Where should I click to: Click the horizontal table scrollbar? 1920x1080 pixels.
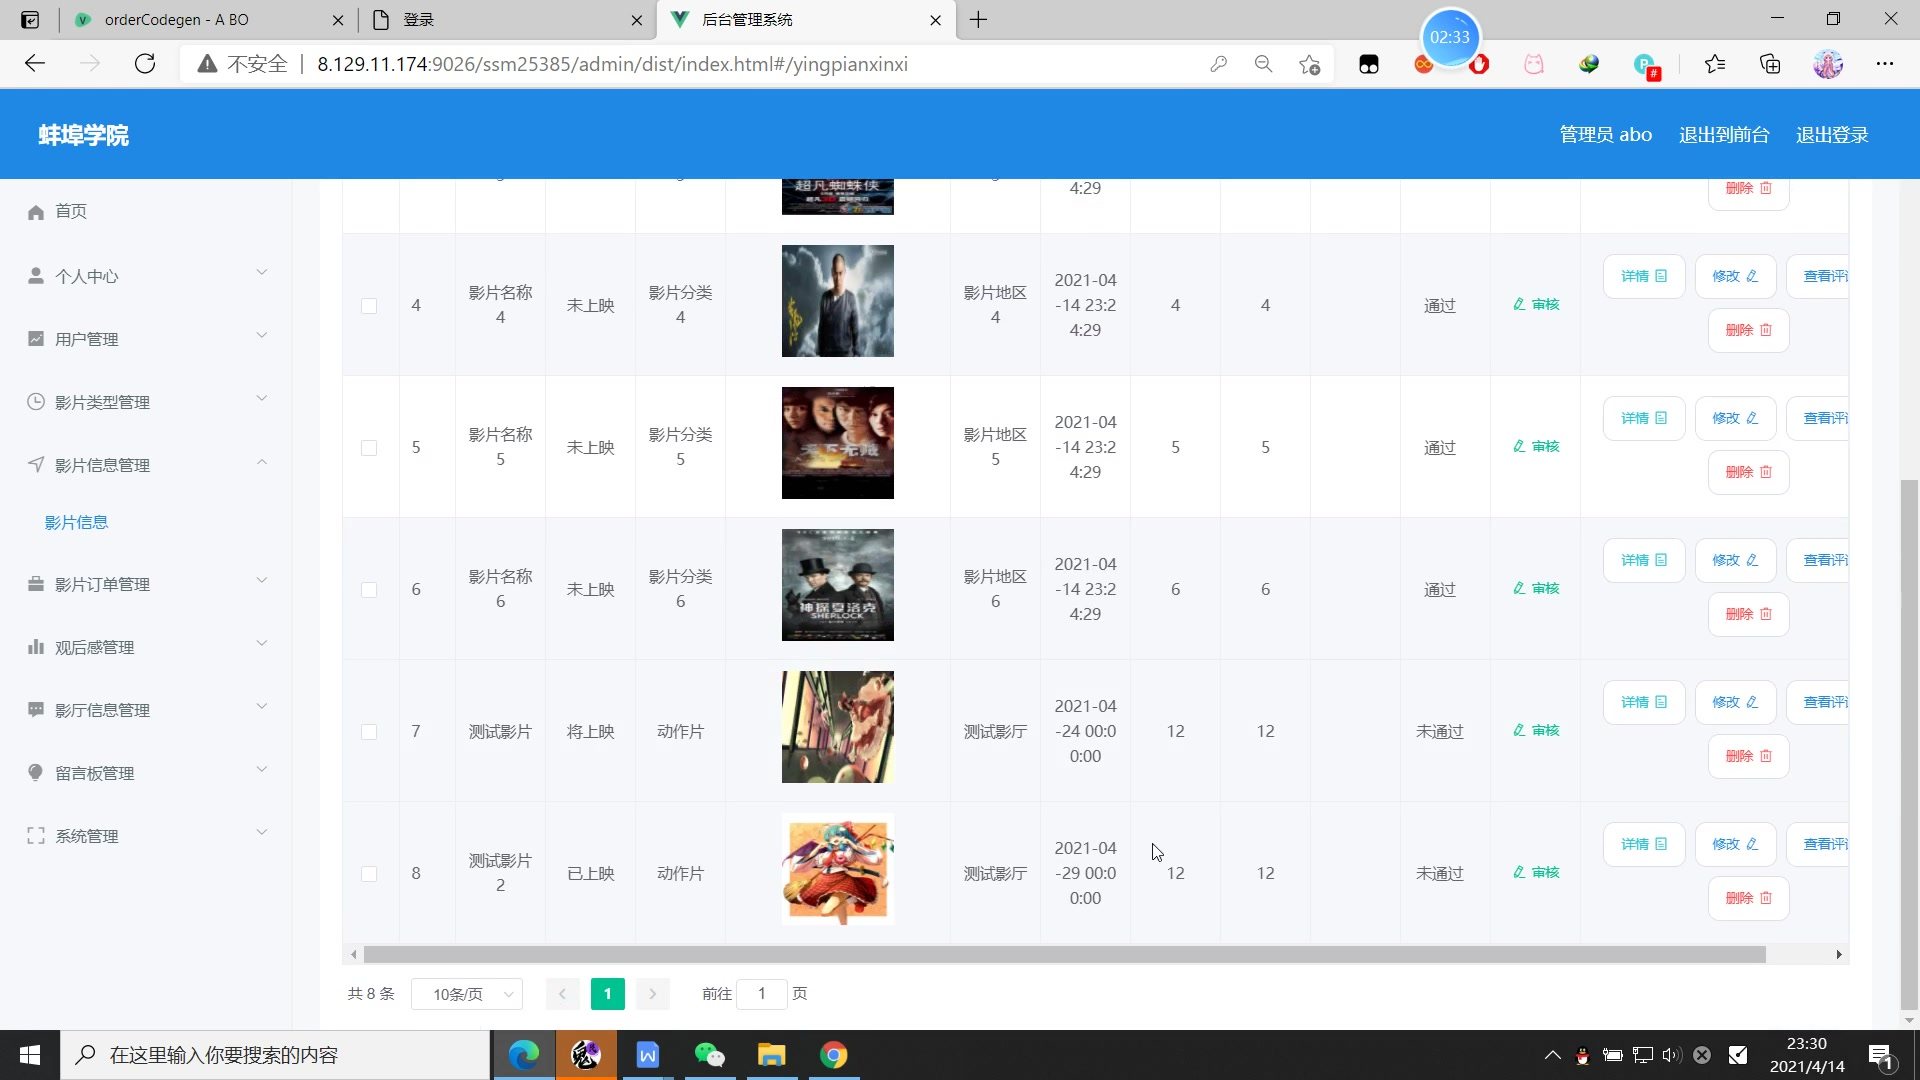click(1064, 955)
